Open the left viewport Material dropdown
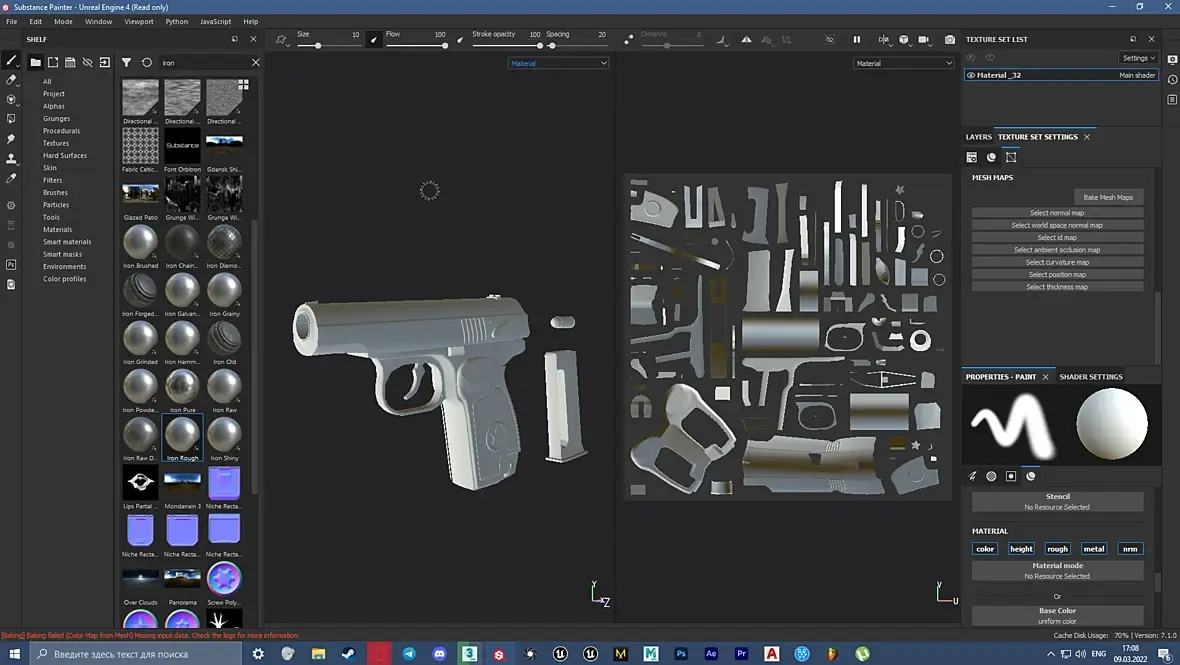This screenshot has height=665, width=1180. pos(558,63)
